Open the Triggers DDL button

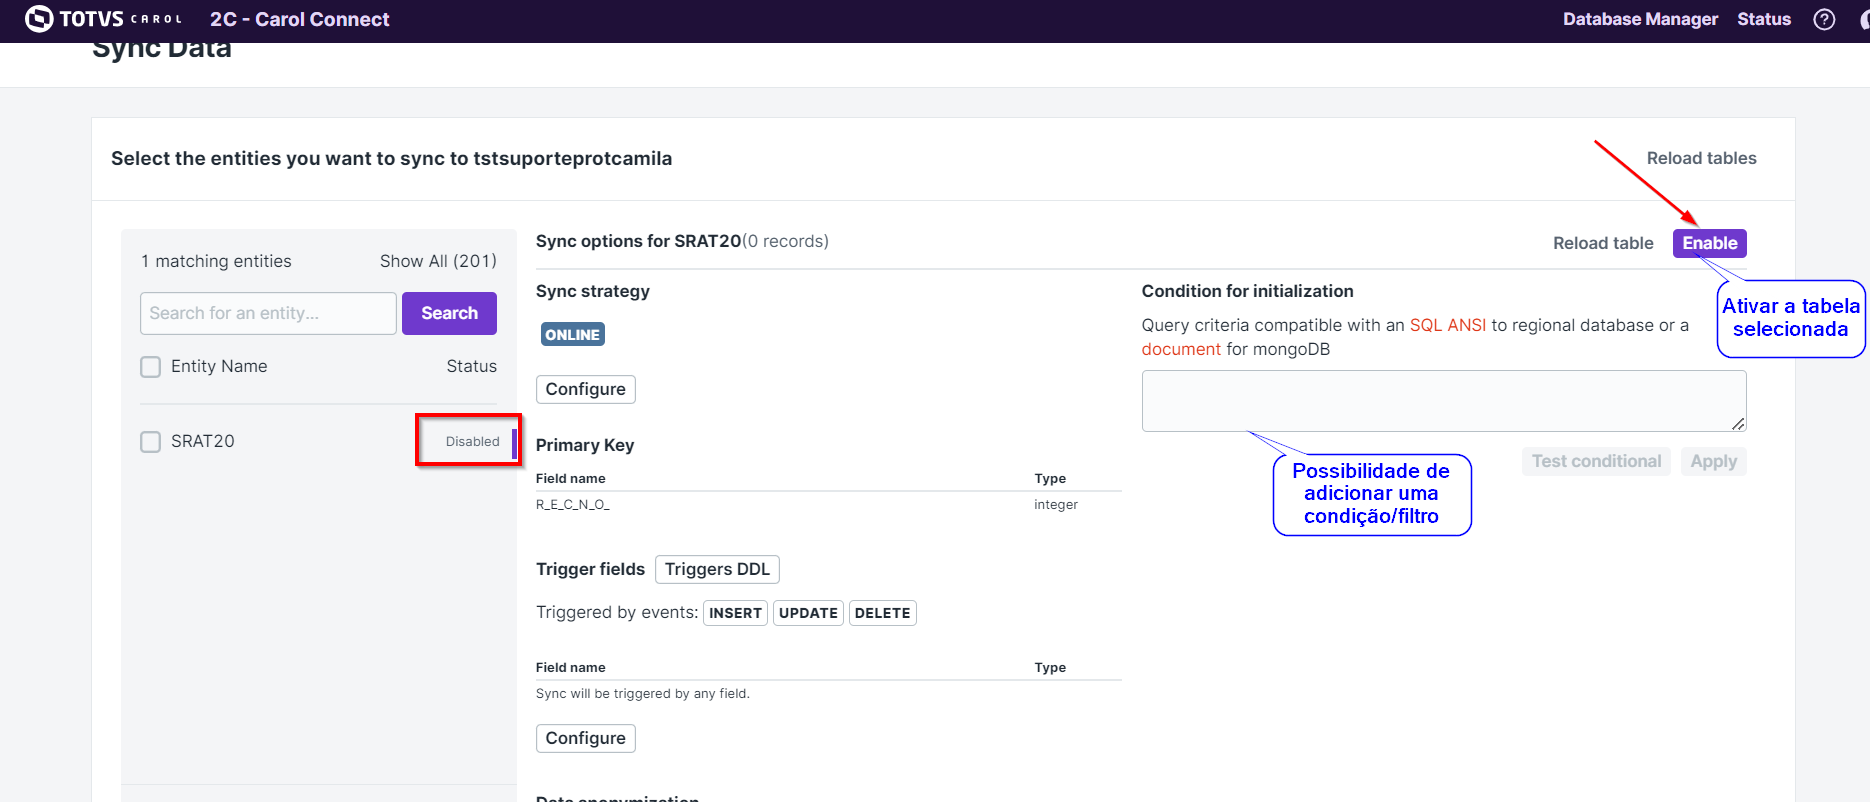[x=716, y=569]
